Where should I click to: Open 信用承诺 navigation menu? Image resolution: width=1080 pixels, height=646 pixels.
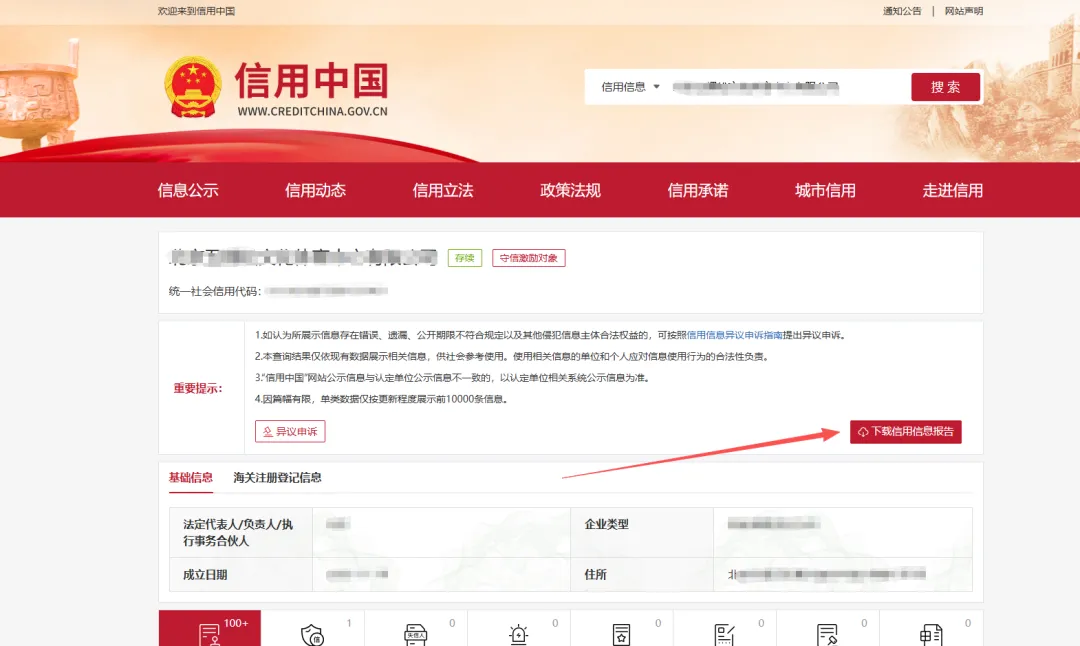[x=698, y=191]
